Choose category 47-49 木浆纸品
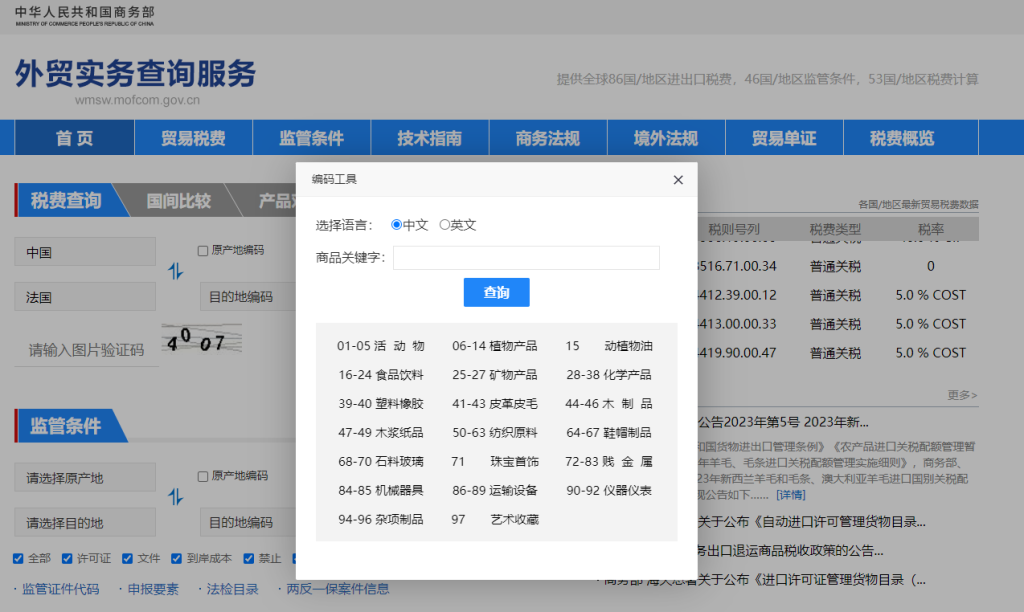 381,432
